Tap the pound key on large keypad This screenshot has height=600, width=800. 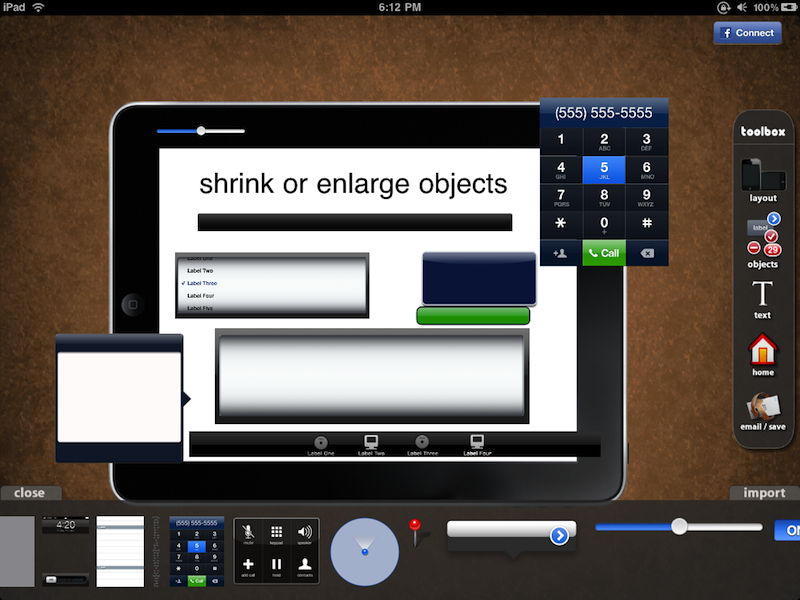click(646, 224)
